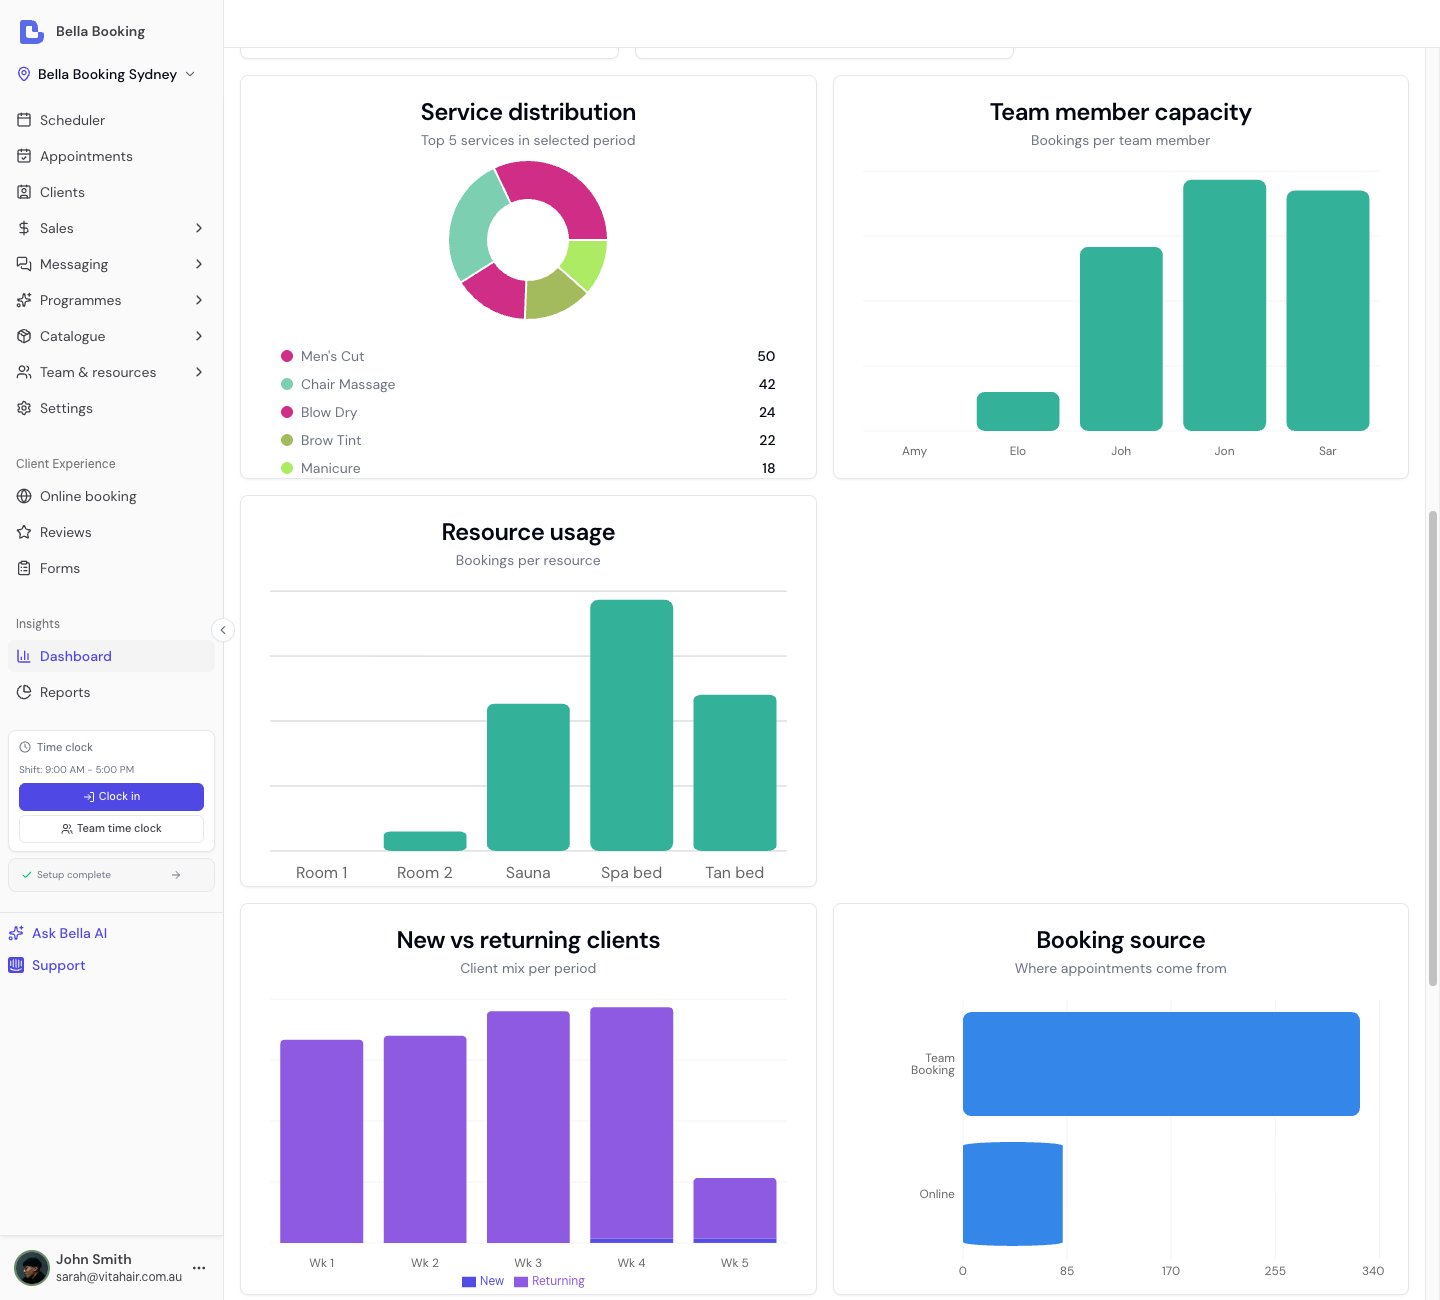Click John Smith's profile avatar
The width and height of the screenshot is (1440, 1300).
tap(32, 1268)
